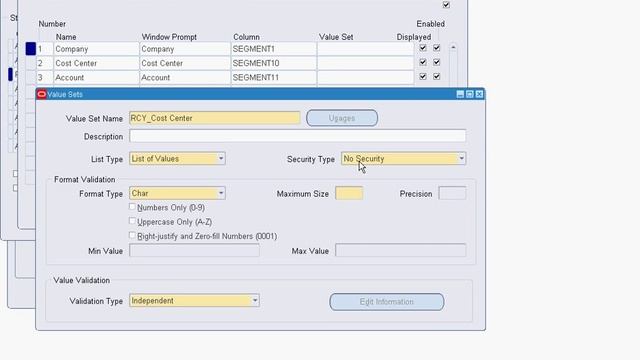This screenshot has height=360, width=640.
Task: Edit the Value Set Name field
Action: (x=215, y=118)
